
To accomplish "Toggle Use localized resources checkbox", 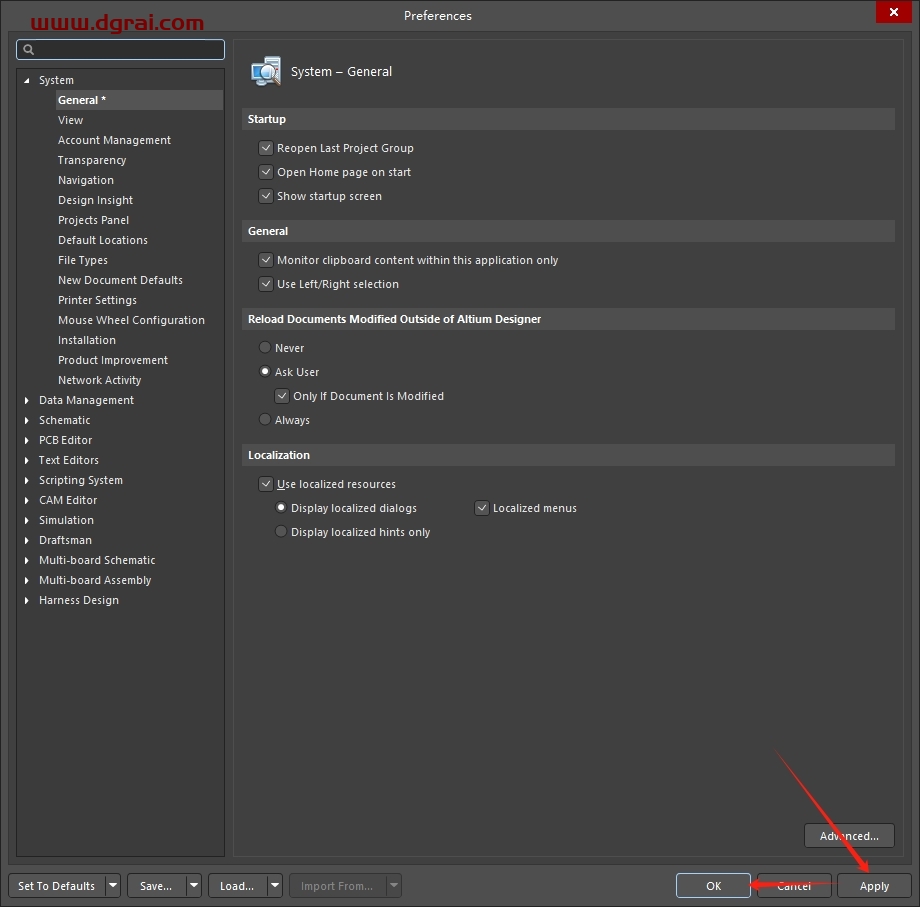I will click(x=266, y=484).
